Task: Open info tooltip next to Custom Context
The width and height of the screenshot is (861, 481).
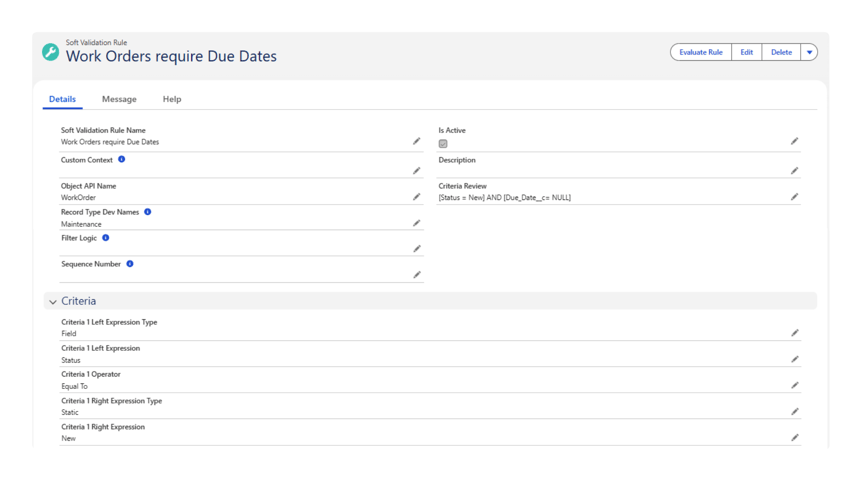Action: [122, 160]
